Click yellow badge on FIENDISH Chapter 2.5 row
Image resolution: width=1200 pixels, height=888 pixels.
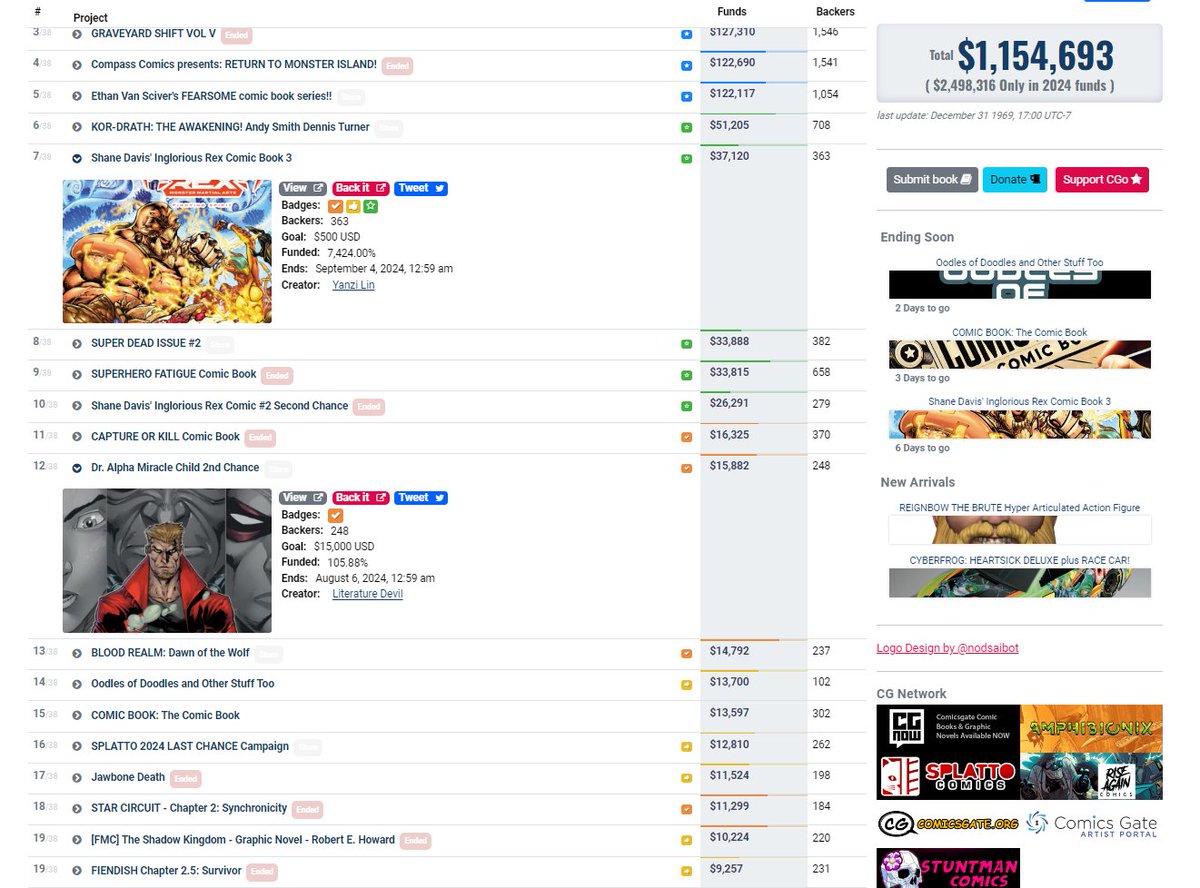tap(686, 871)
